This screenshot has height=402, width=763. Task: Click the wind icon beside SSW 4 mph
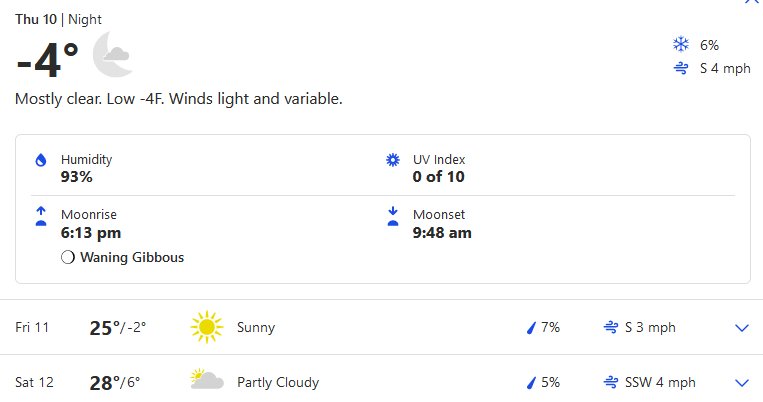pos(611,382)
